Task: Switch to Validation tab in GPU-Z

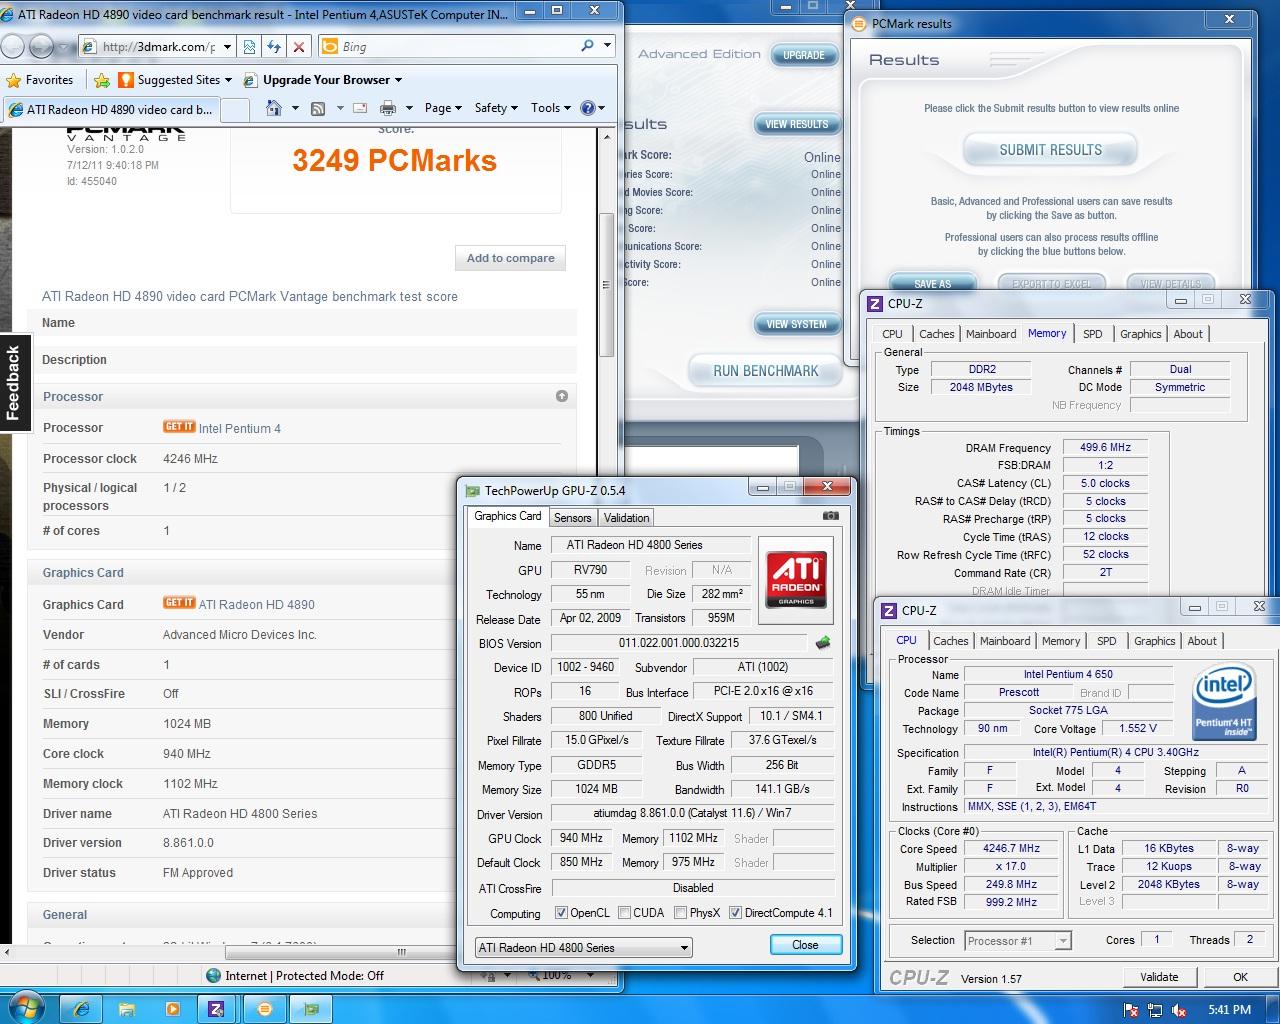Action: (627, 518)
